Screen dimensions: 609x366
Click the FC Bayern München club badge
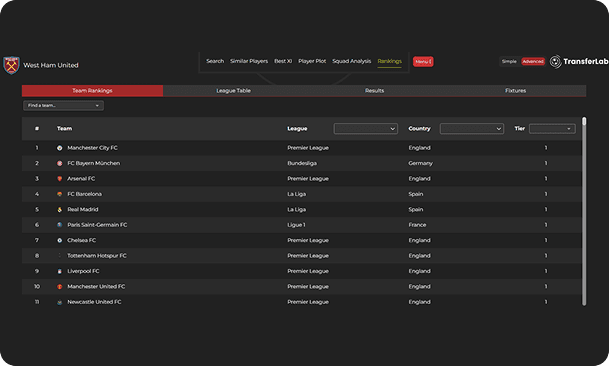(59, 164)
